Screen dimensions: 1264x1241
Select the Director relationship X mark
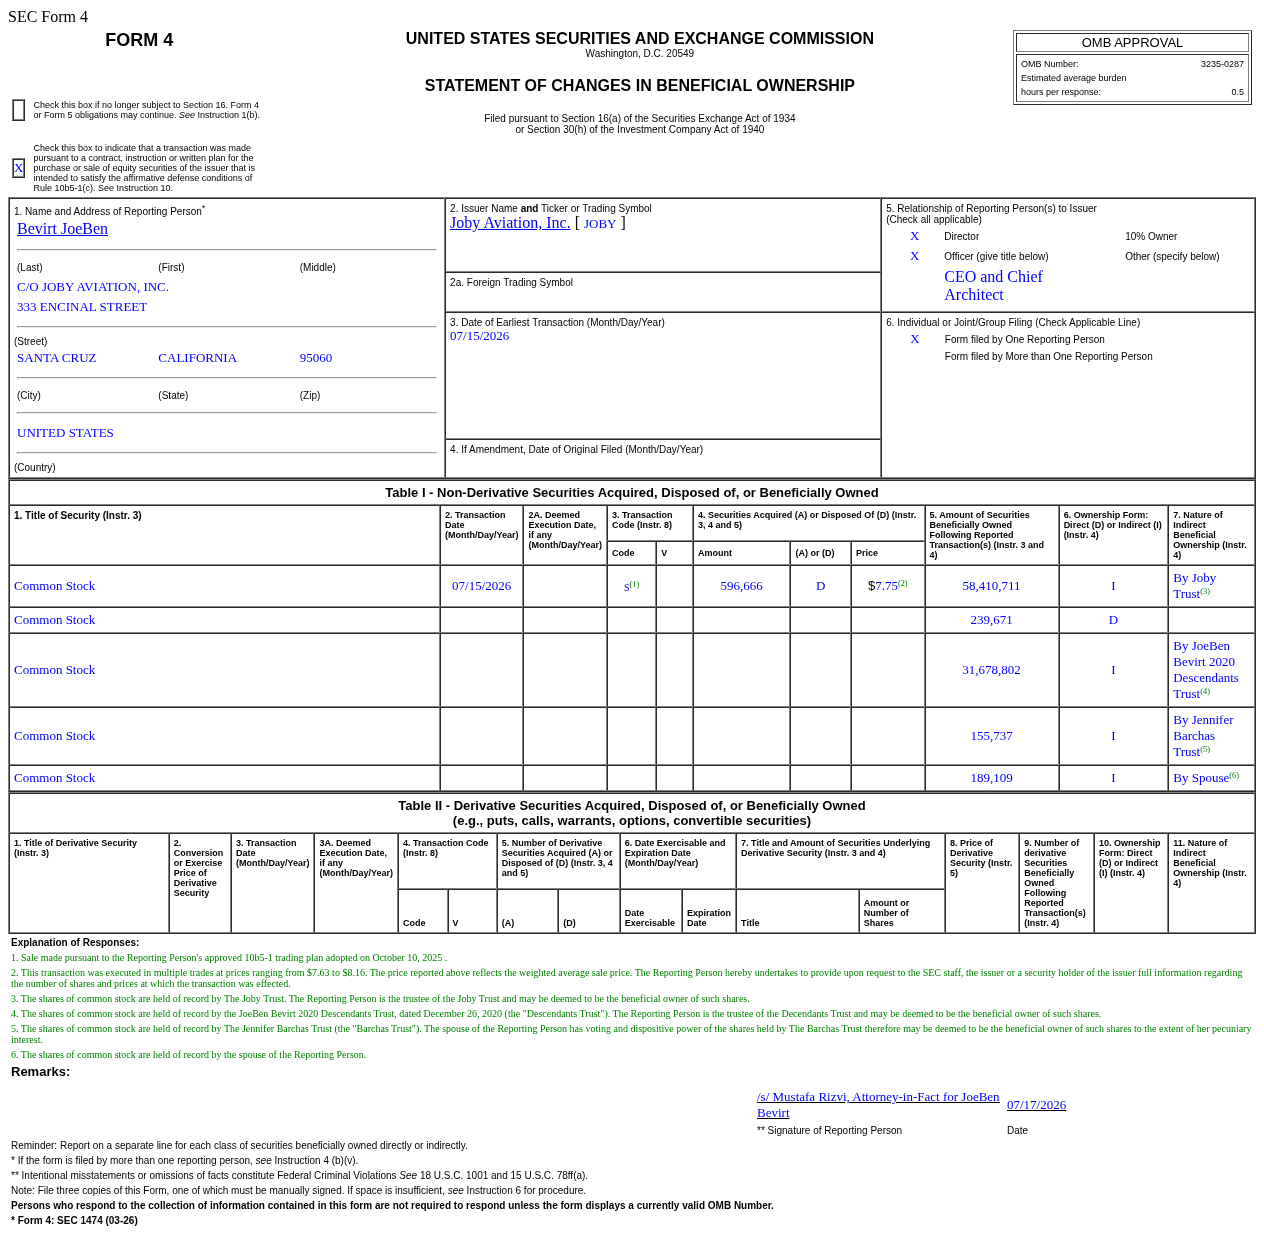[x=914, y=236]
